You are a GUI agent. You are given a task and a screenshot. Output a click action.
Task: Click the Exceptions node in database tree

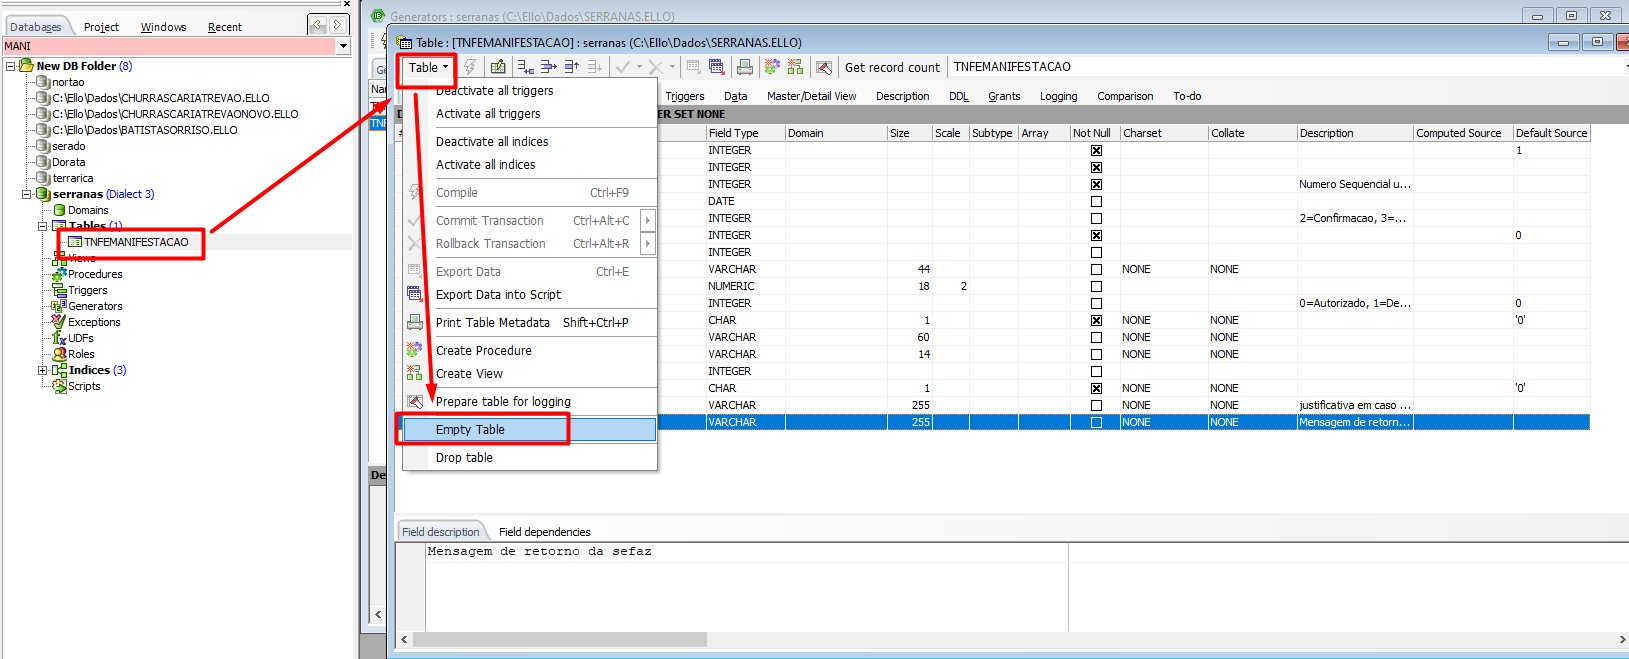(94, 322)
